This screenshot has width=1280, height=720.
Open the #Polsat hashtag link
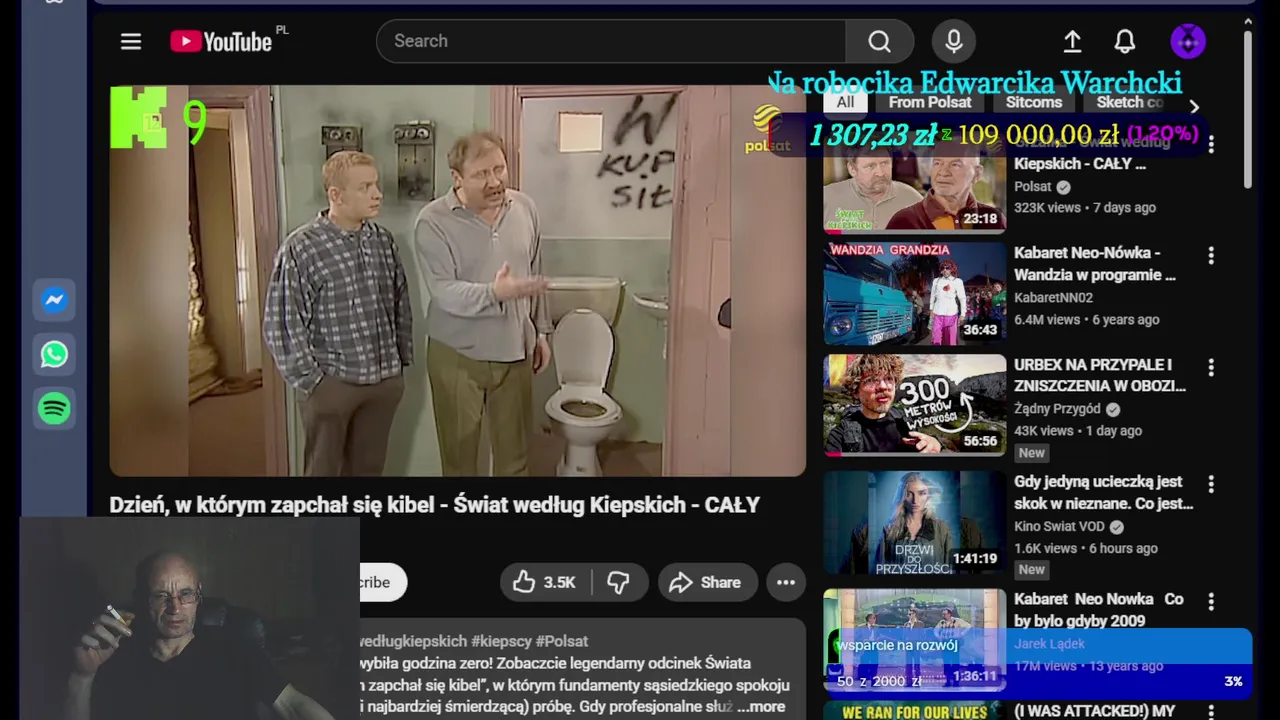coord(562,641)
